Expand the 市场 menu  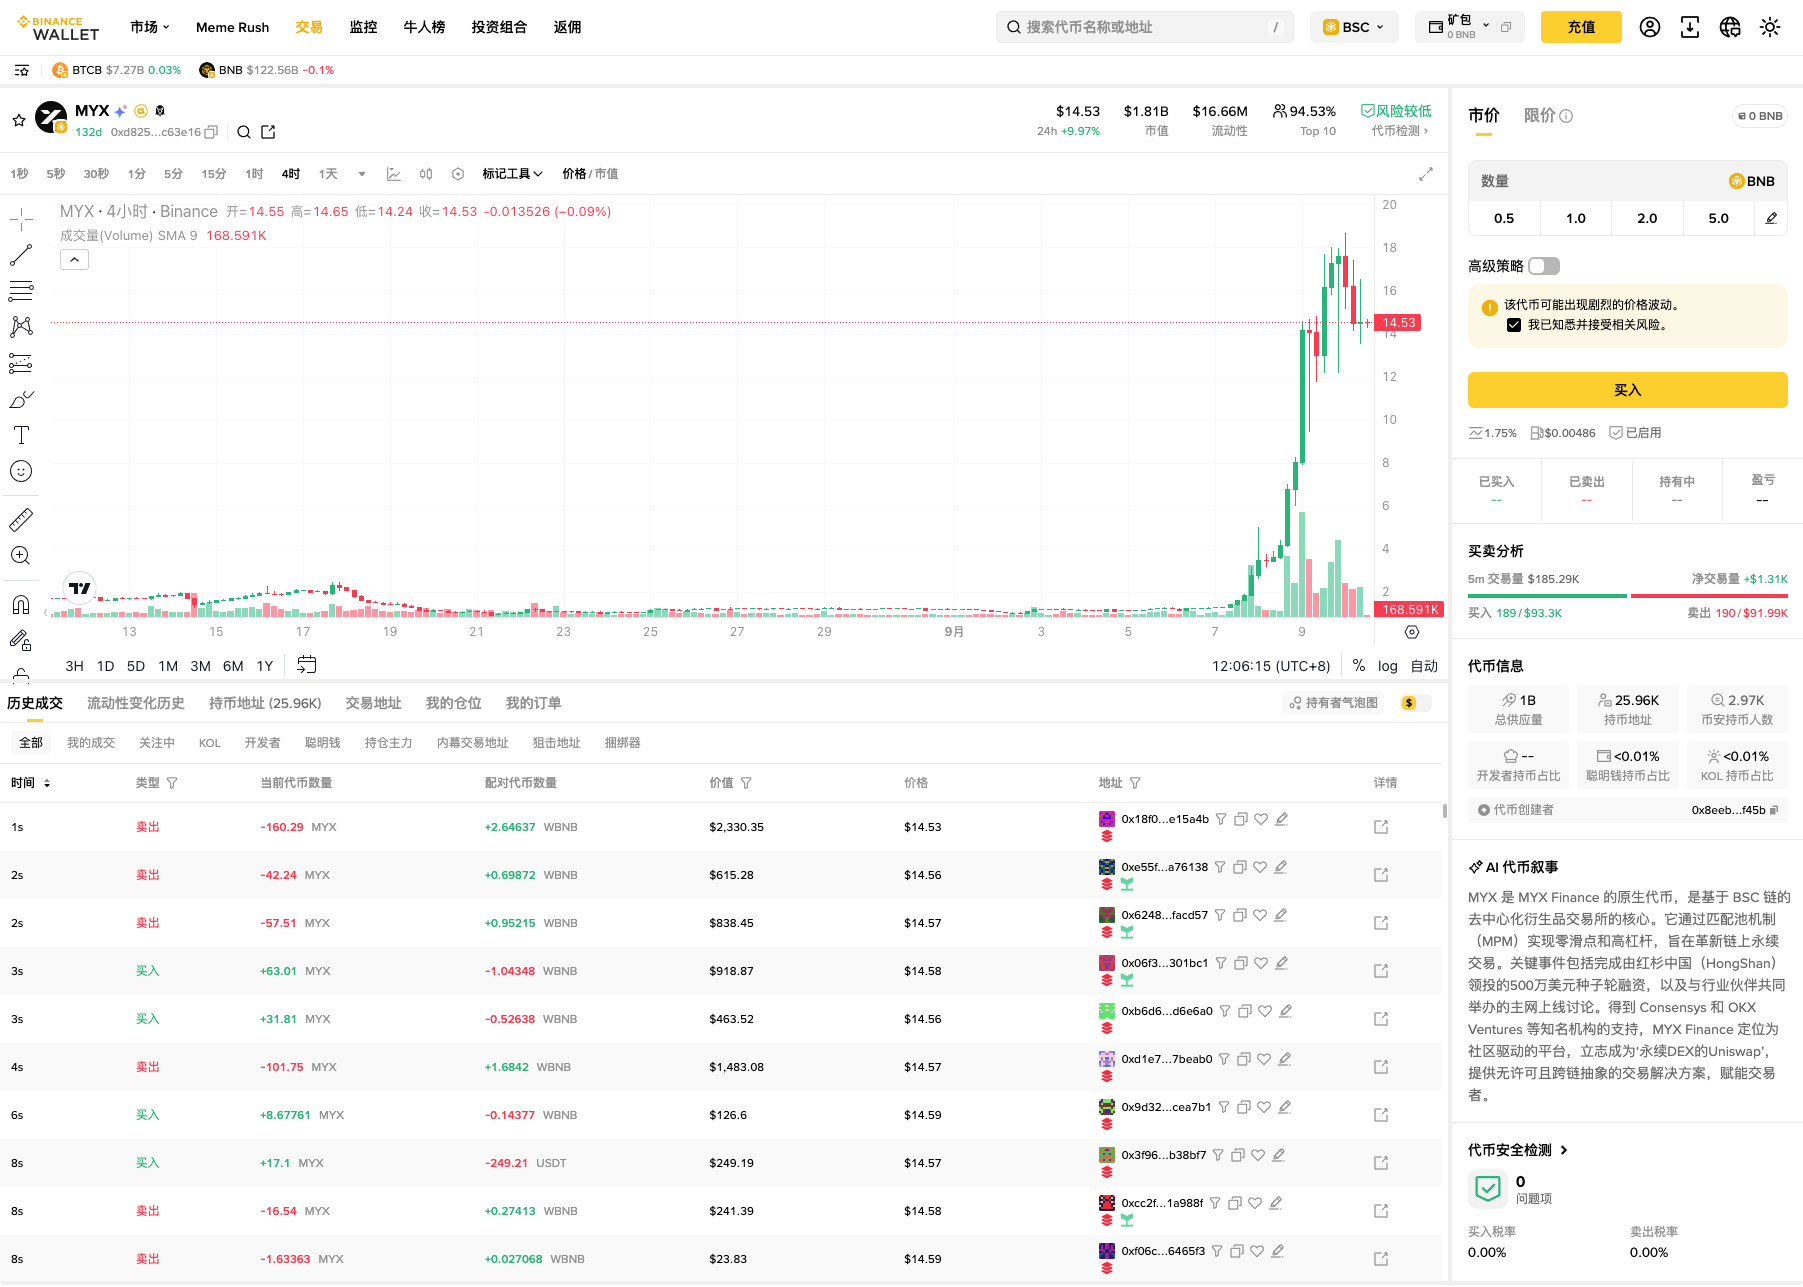click(x=150, y=27)
